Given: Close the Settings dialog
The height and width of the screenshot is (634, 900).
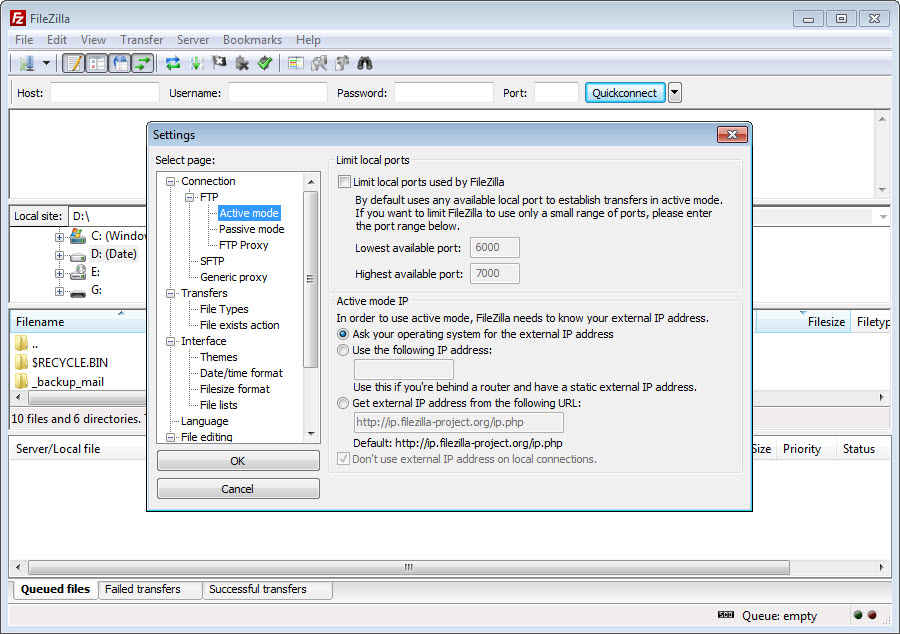Looking at the screenshot, I should pyautogui.click(x=732, y=135).
